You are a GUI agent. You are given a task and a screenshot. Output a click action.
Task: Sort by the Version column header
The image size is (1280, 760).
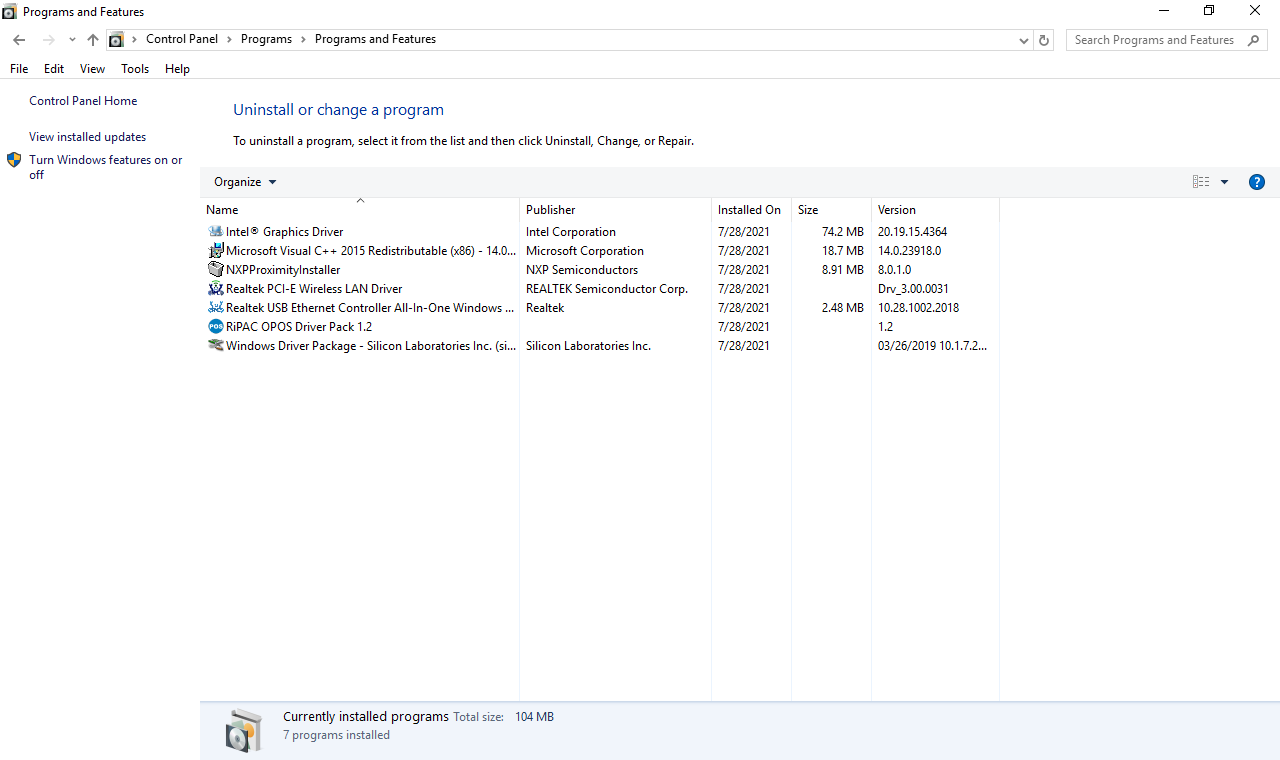935,210
